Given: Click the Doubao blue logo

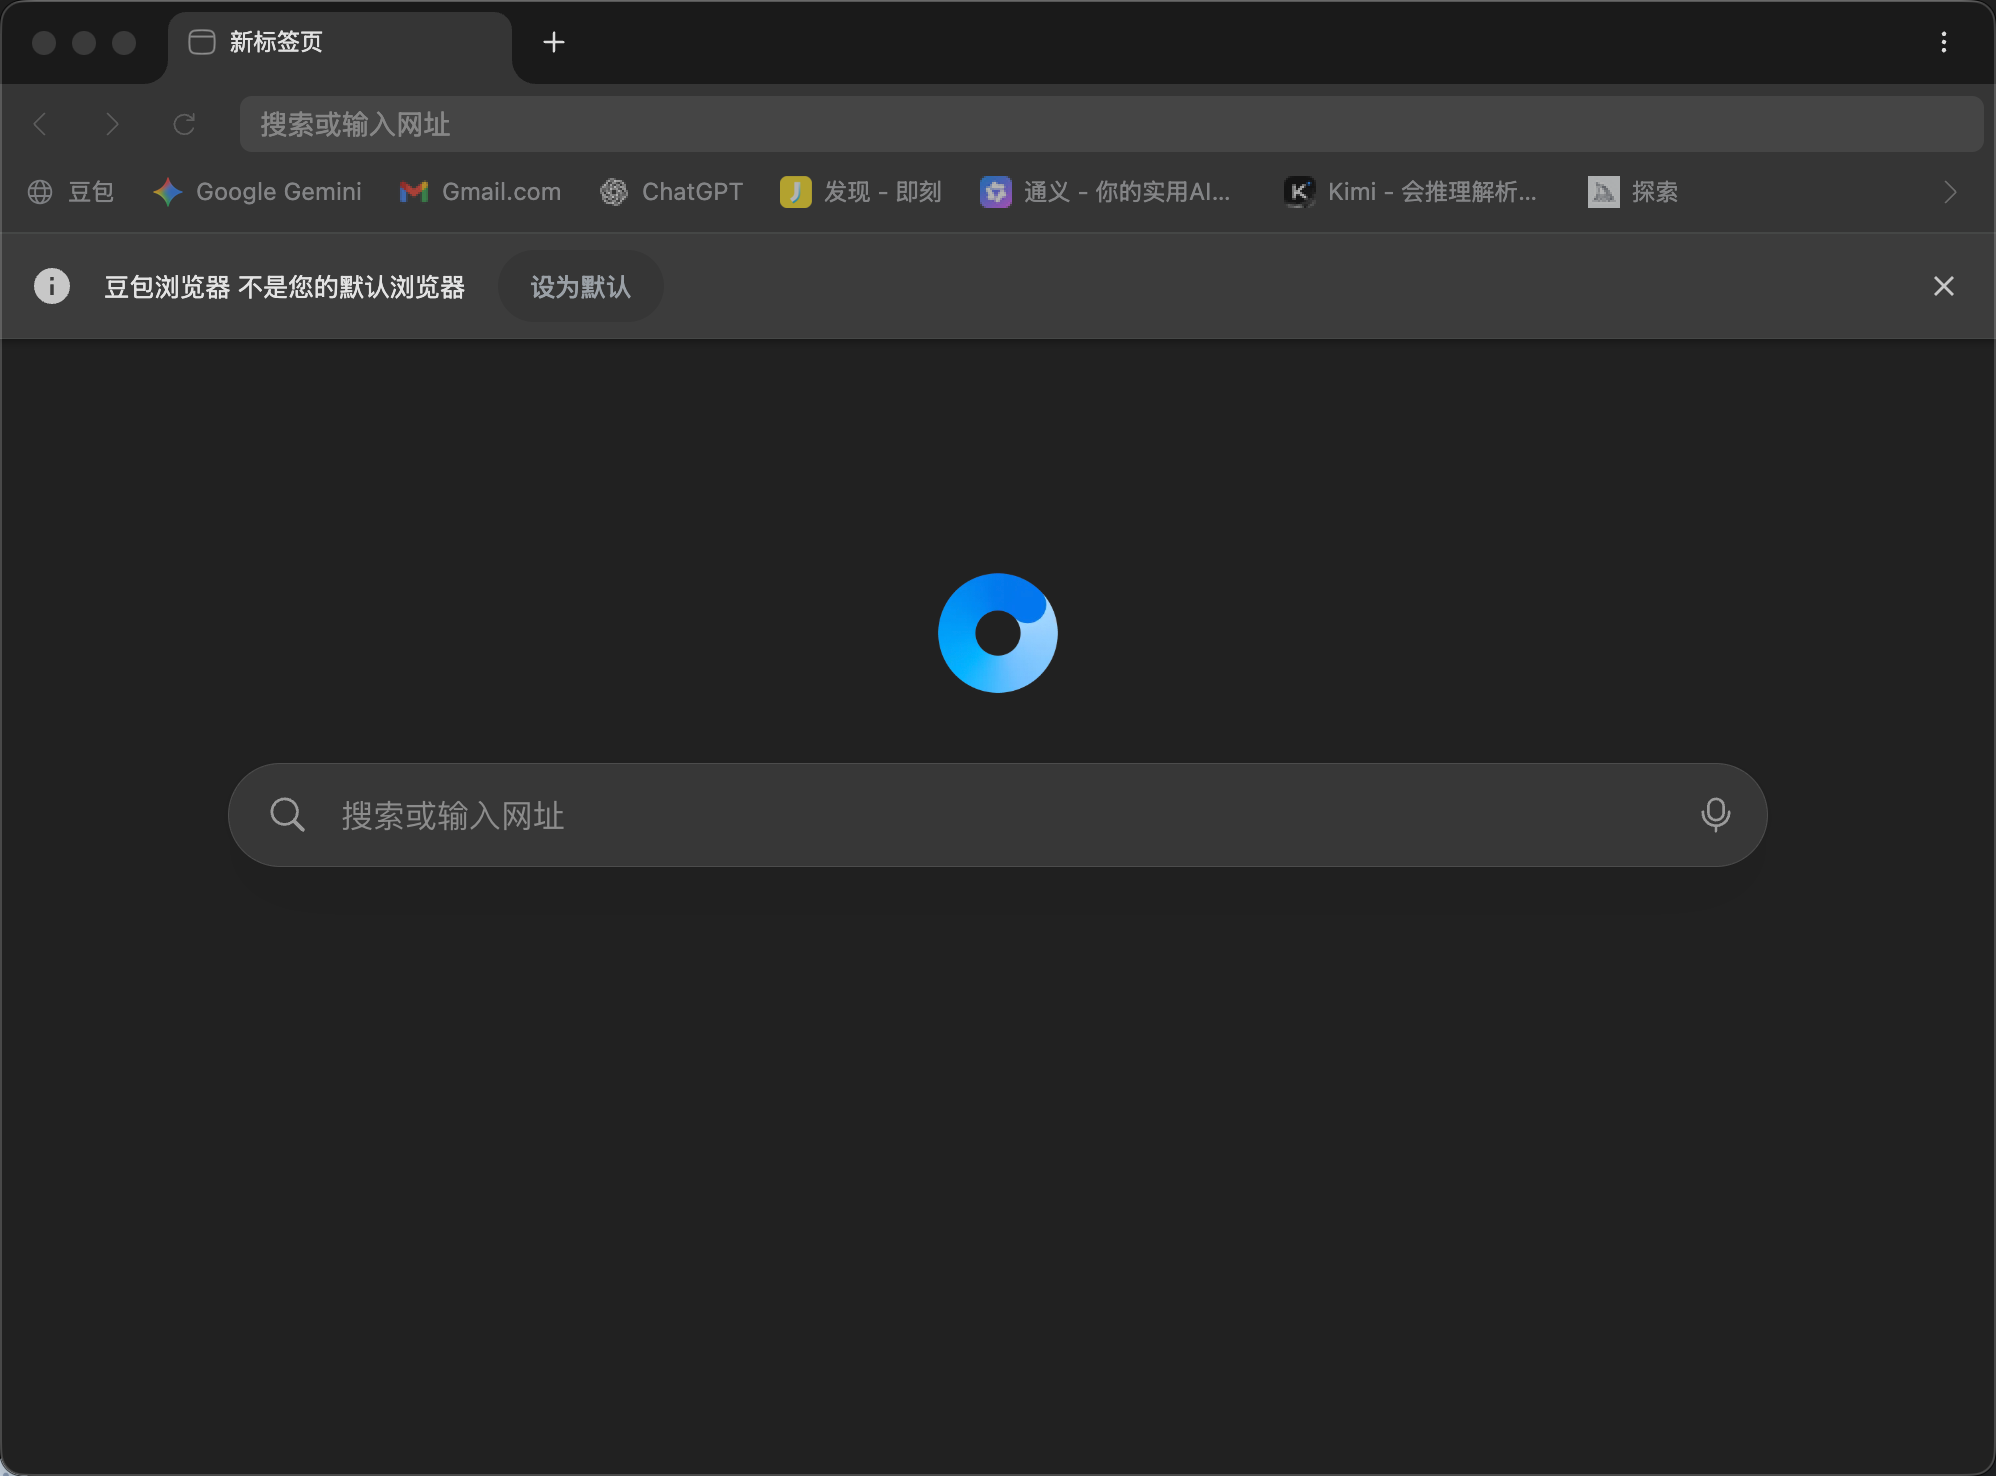Looking at the screenshot, I should pyautogui.click(x=997, y=633).
